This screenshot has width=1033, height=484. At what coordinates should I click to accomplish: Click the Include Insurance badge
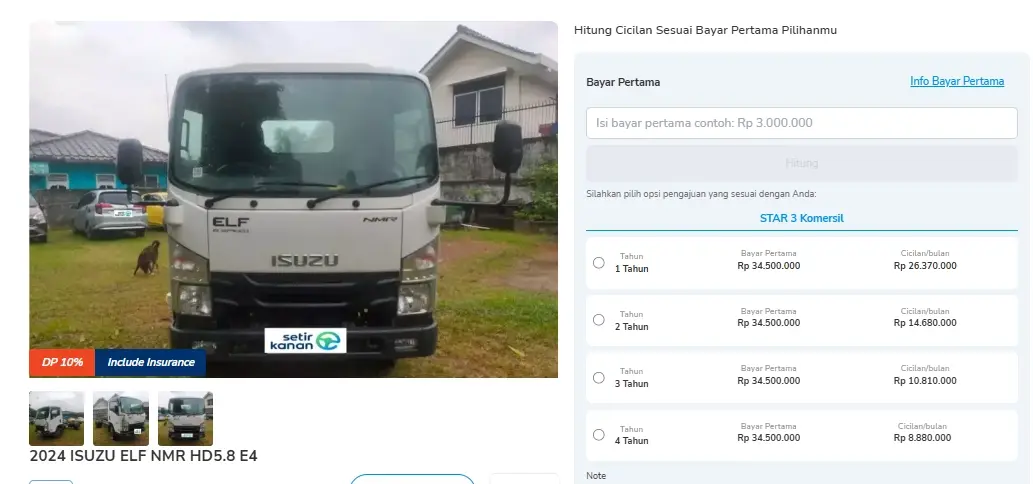coord(151,362)
